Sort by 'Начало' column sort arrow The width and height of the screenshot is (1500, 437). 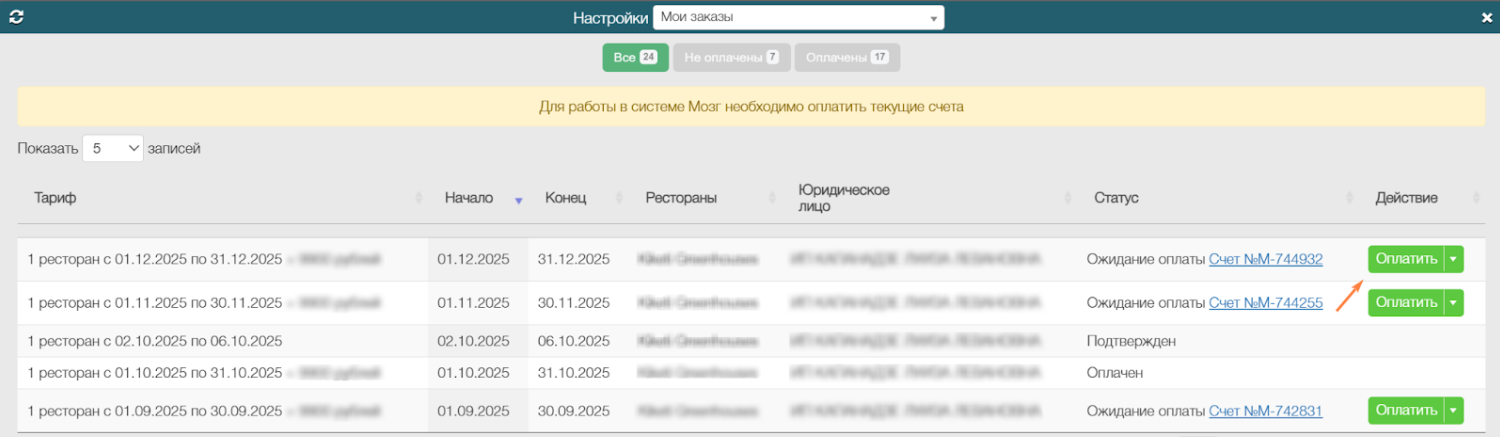pos(518,199)
